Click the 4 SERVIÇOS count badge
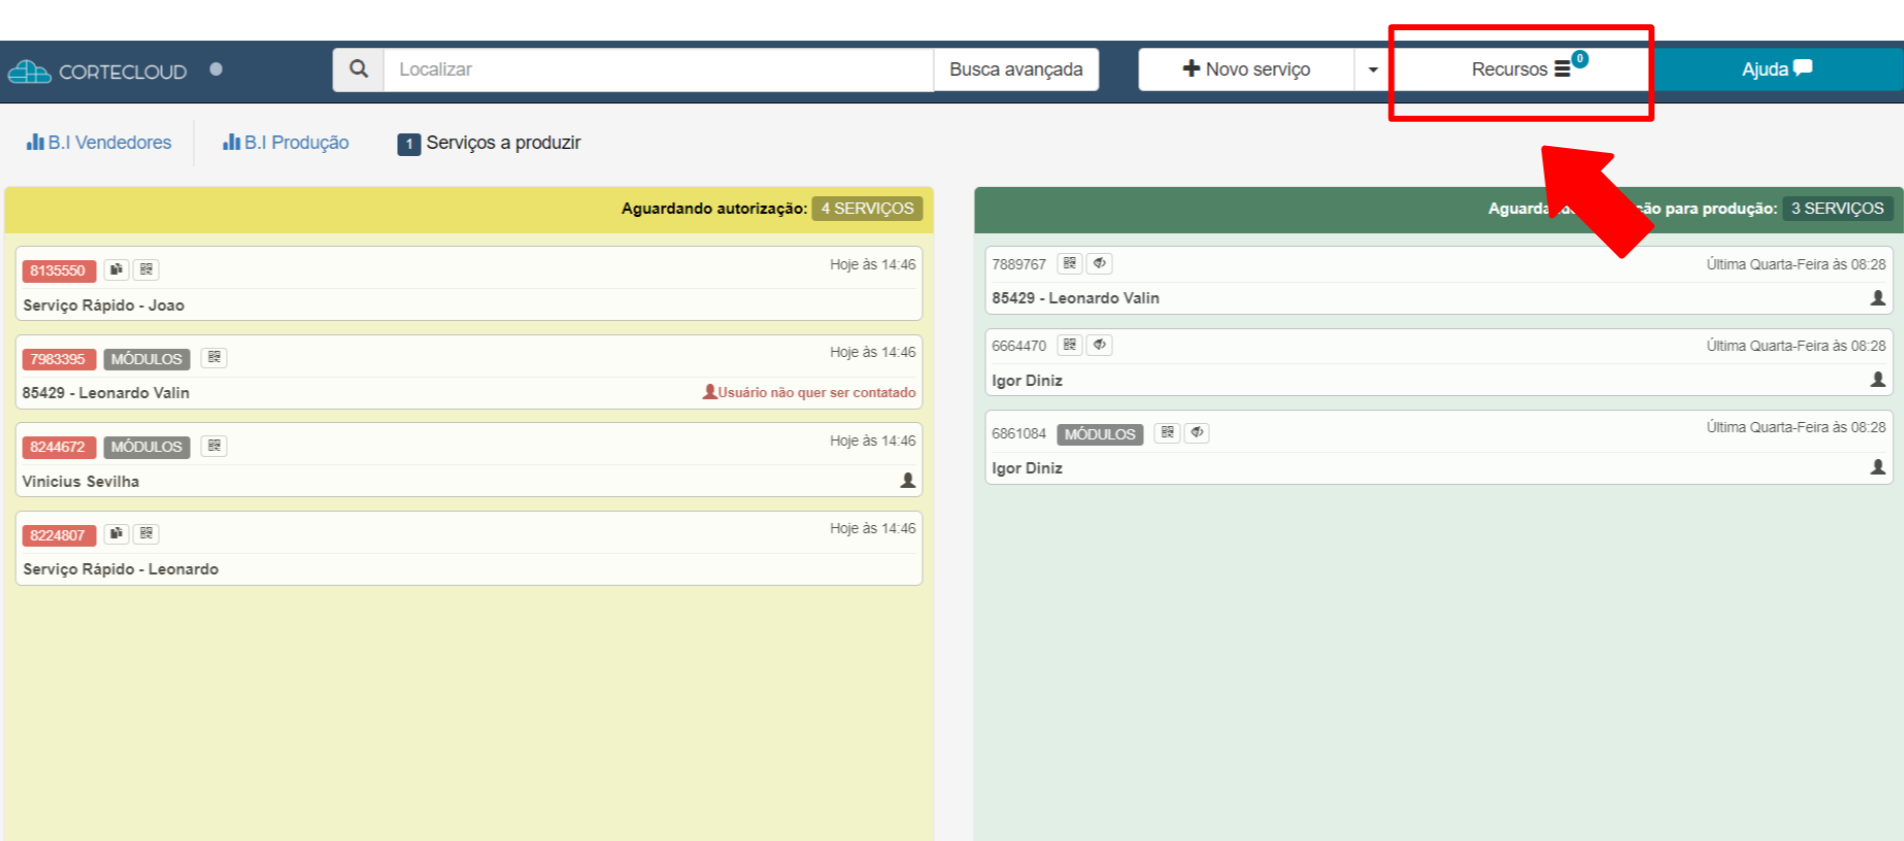 click(867, 208)
